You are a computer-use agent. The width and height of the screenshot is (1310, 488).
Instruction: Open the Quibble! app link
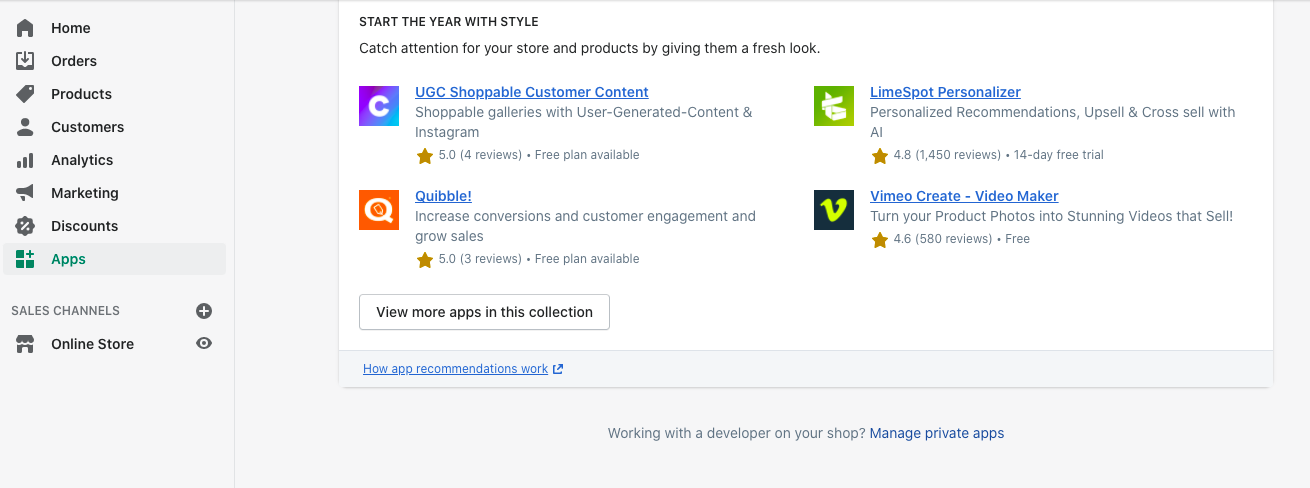tap(443, 196)
